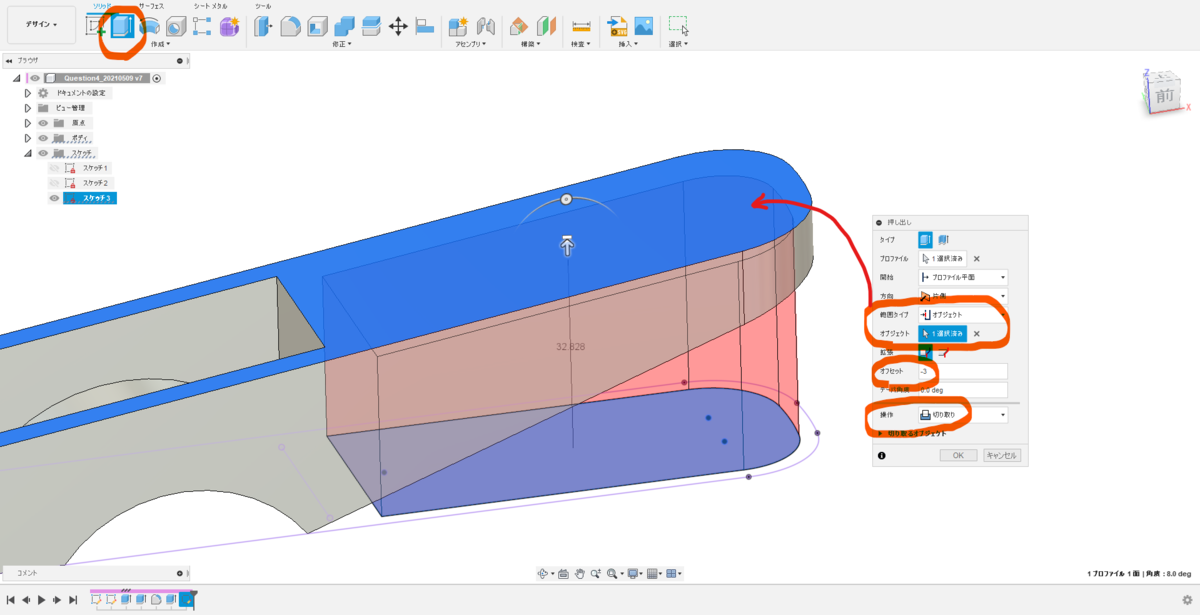Select the Measure inspect tool
Viewport: 1200px width, 615px height.
point(581,27)
